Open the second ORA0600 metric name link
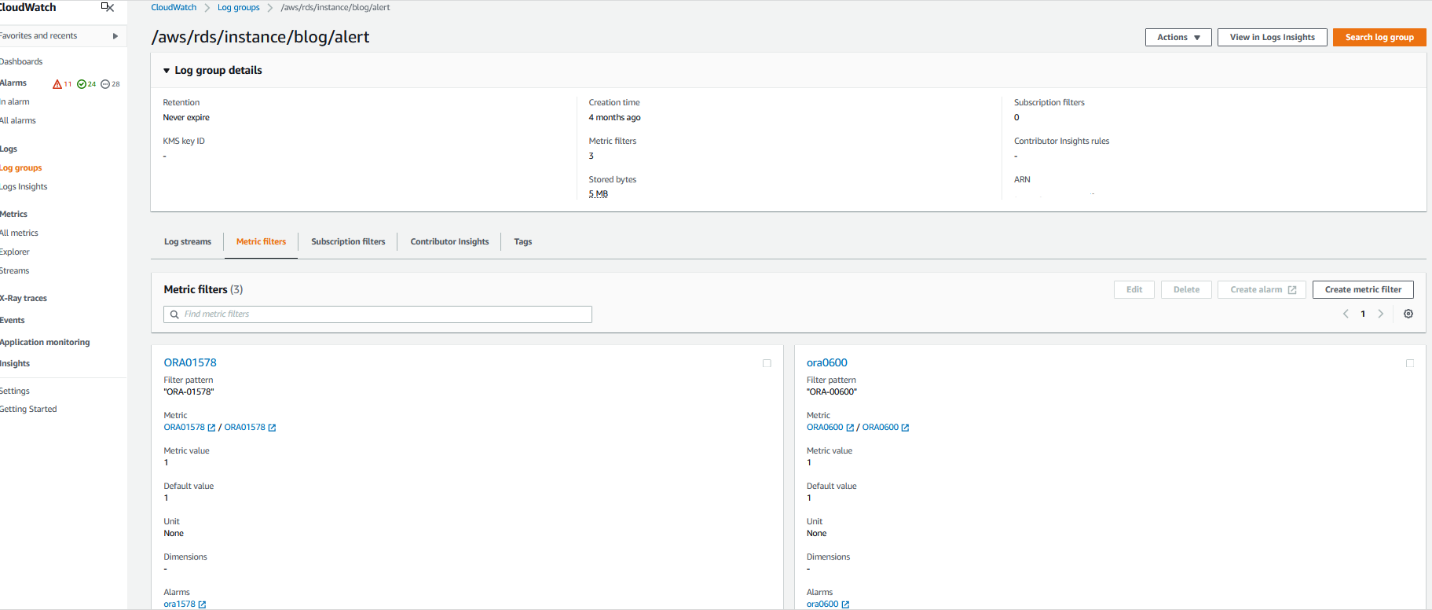The image size is (1432, 610). [x=885, y=427]
